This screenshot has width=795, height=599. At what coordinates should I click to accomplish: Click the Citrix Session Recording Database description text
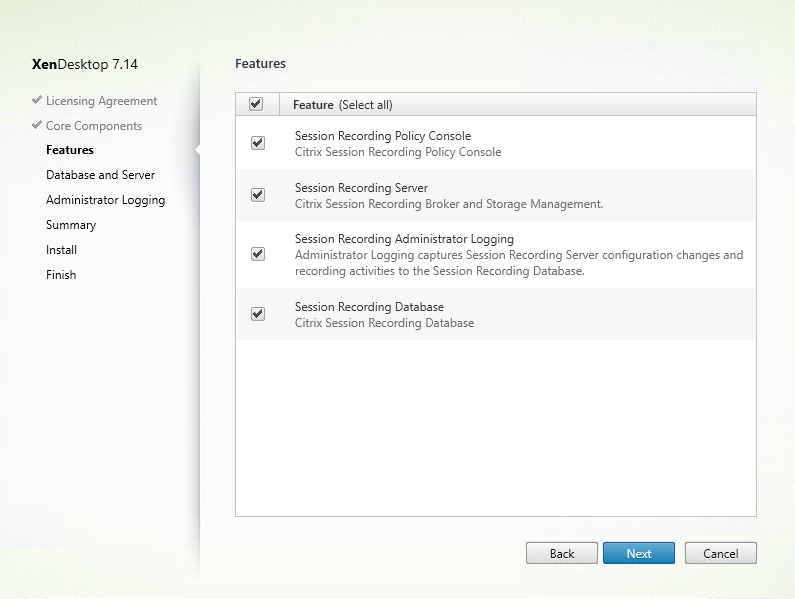point(384,323)
